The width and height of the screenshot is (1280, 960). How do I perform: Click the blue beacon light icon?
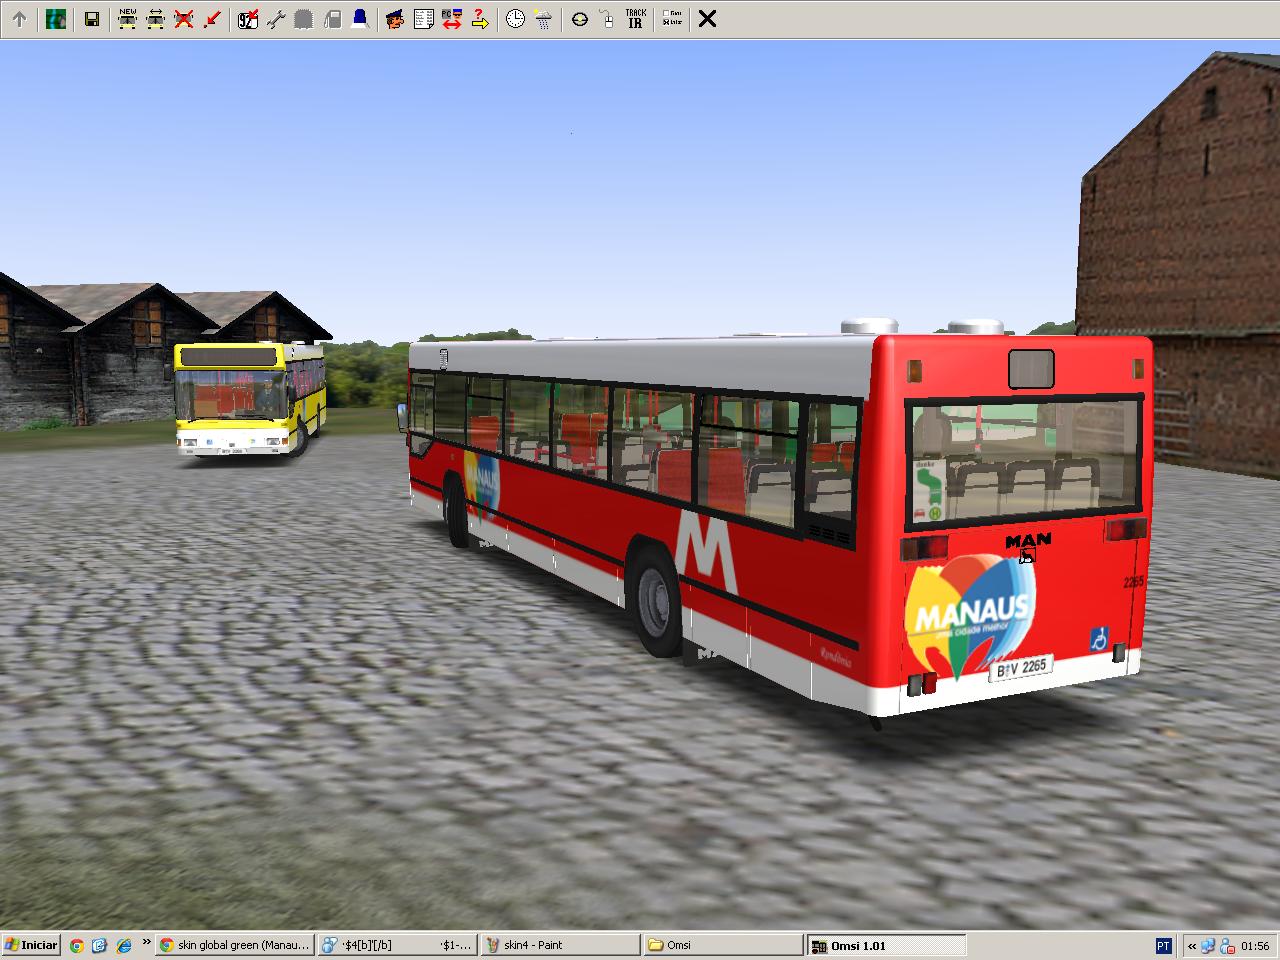360,18
